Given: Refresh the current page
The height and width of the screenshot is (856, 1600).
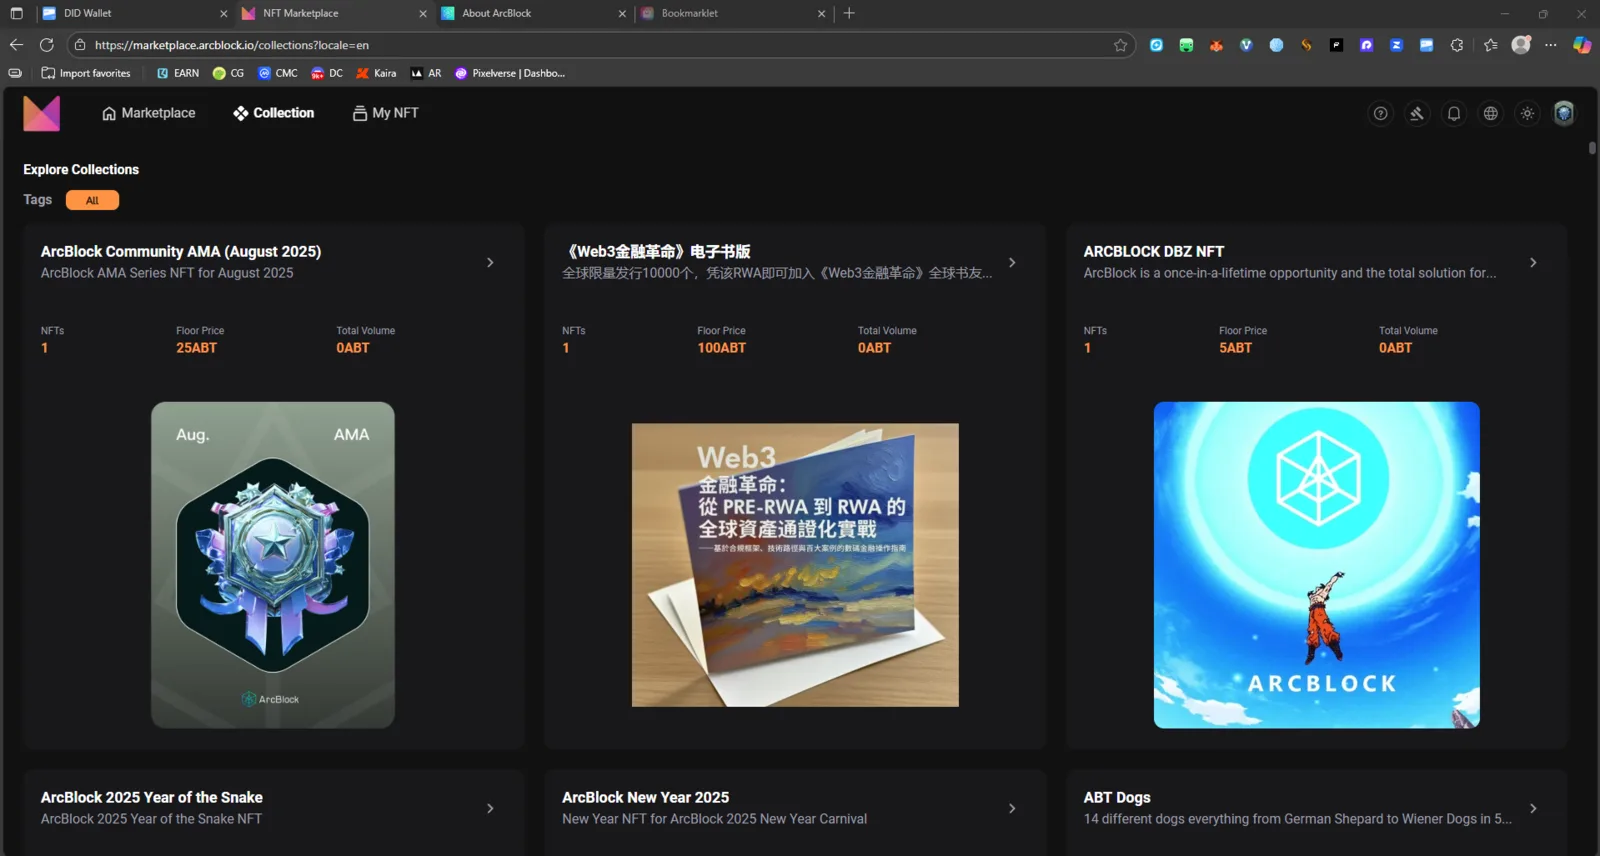Looking at the screenshot, I should pos(46,45).
